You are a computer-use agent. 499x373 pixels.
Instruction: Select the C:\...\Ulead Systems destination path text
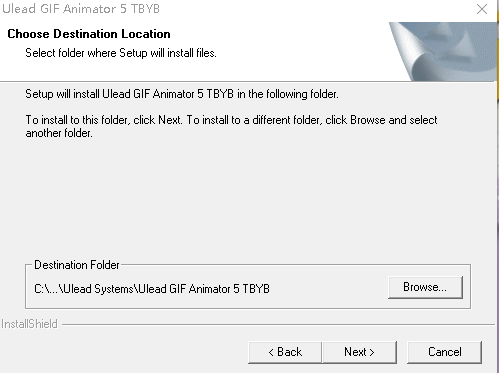pyautogui.click(x=152, y=289)
